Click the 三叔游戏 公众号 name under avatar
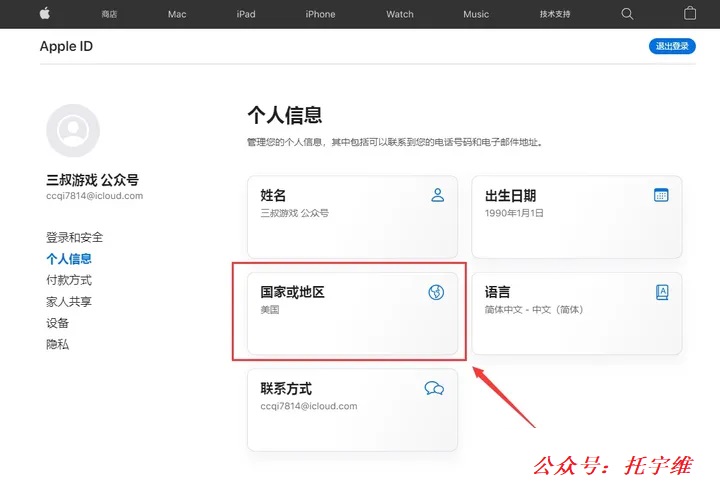 92,180
